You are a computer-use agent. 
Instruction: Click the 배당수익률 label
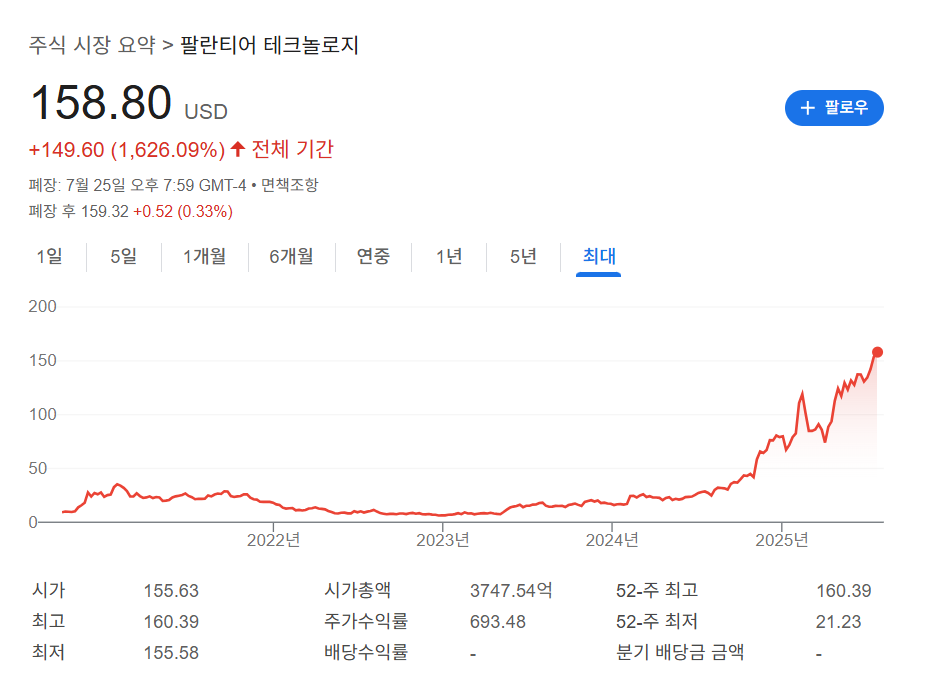point(366,652)
